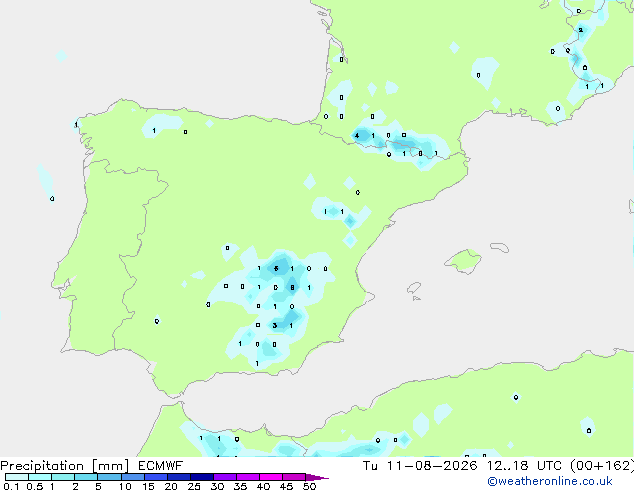Click the 'Precipitation [mm]' title text

(64, 466)
